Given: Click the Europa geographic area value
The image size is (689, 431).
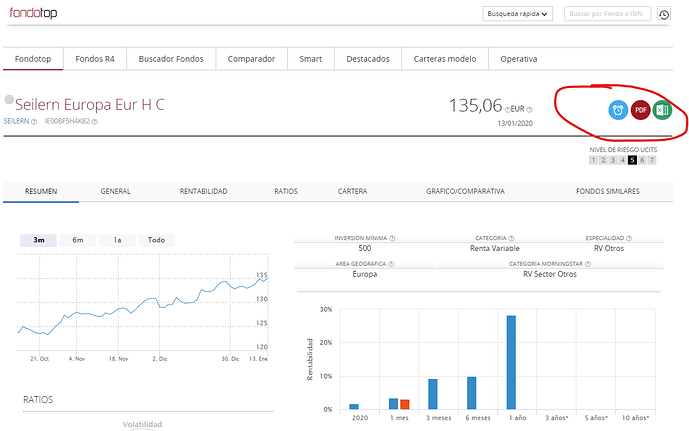Looking at the screenshot, I should coord(365,274).
